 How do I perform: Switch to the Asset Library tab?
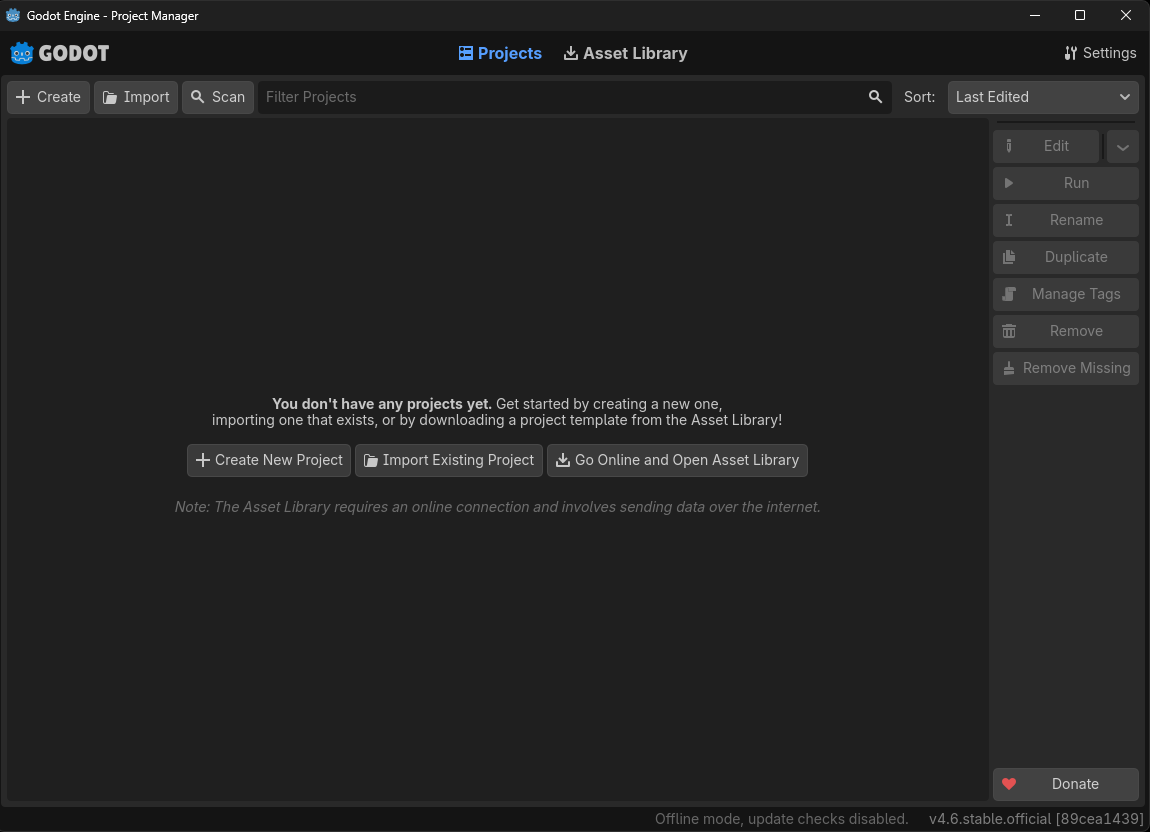(626, 53)
